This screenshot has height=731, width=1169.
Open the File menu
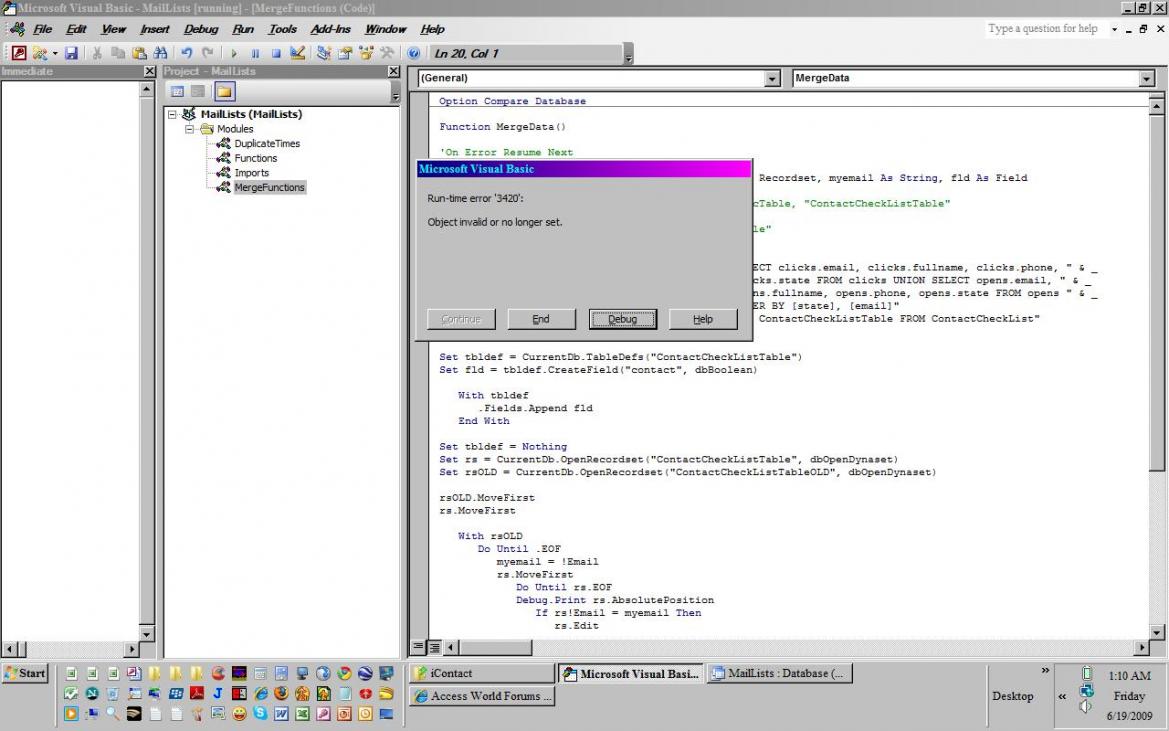pyautogui.click(x=42, y=29)
